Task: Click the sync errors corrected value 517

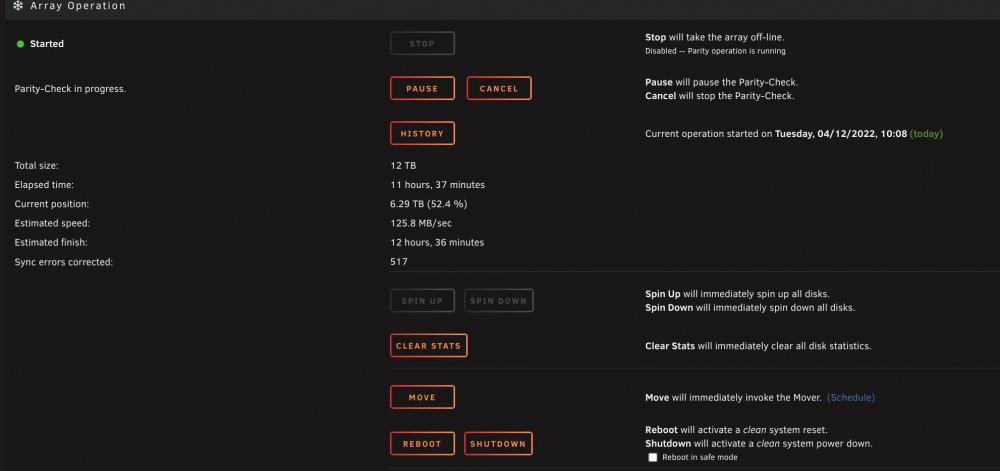Action: tap(399, 262)
